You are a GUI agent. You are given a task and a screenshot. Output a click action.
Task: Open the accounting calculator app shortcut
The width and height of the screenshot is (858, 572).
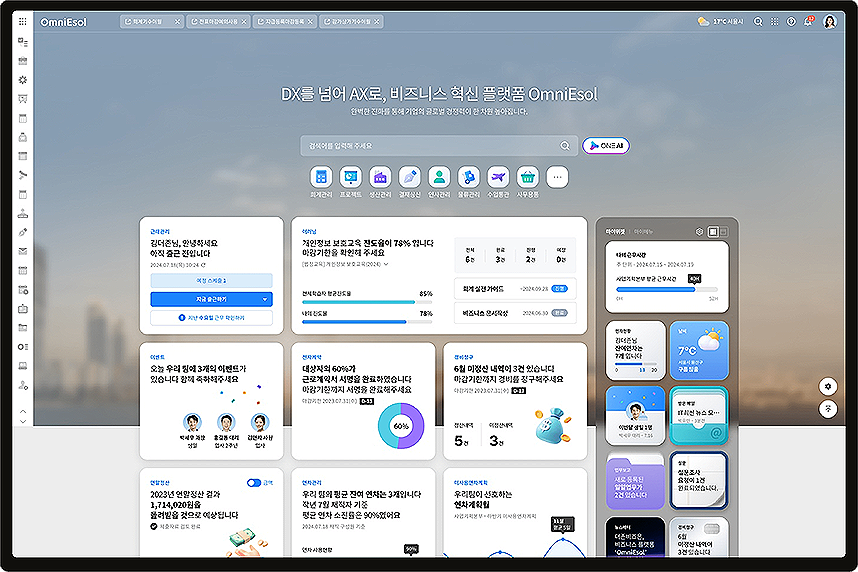pyautogui.click(x=321, y=177)
